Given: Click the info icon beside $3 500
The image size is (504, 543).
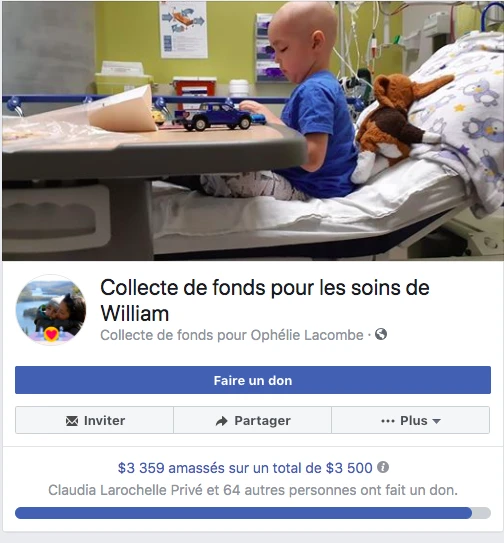Looking at the screenshot, I should (x=383, y=467).
